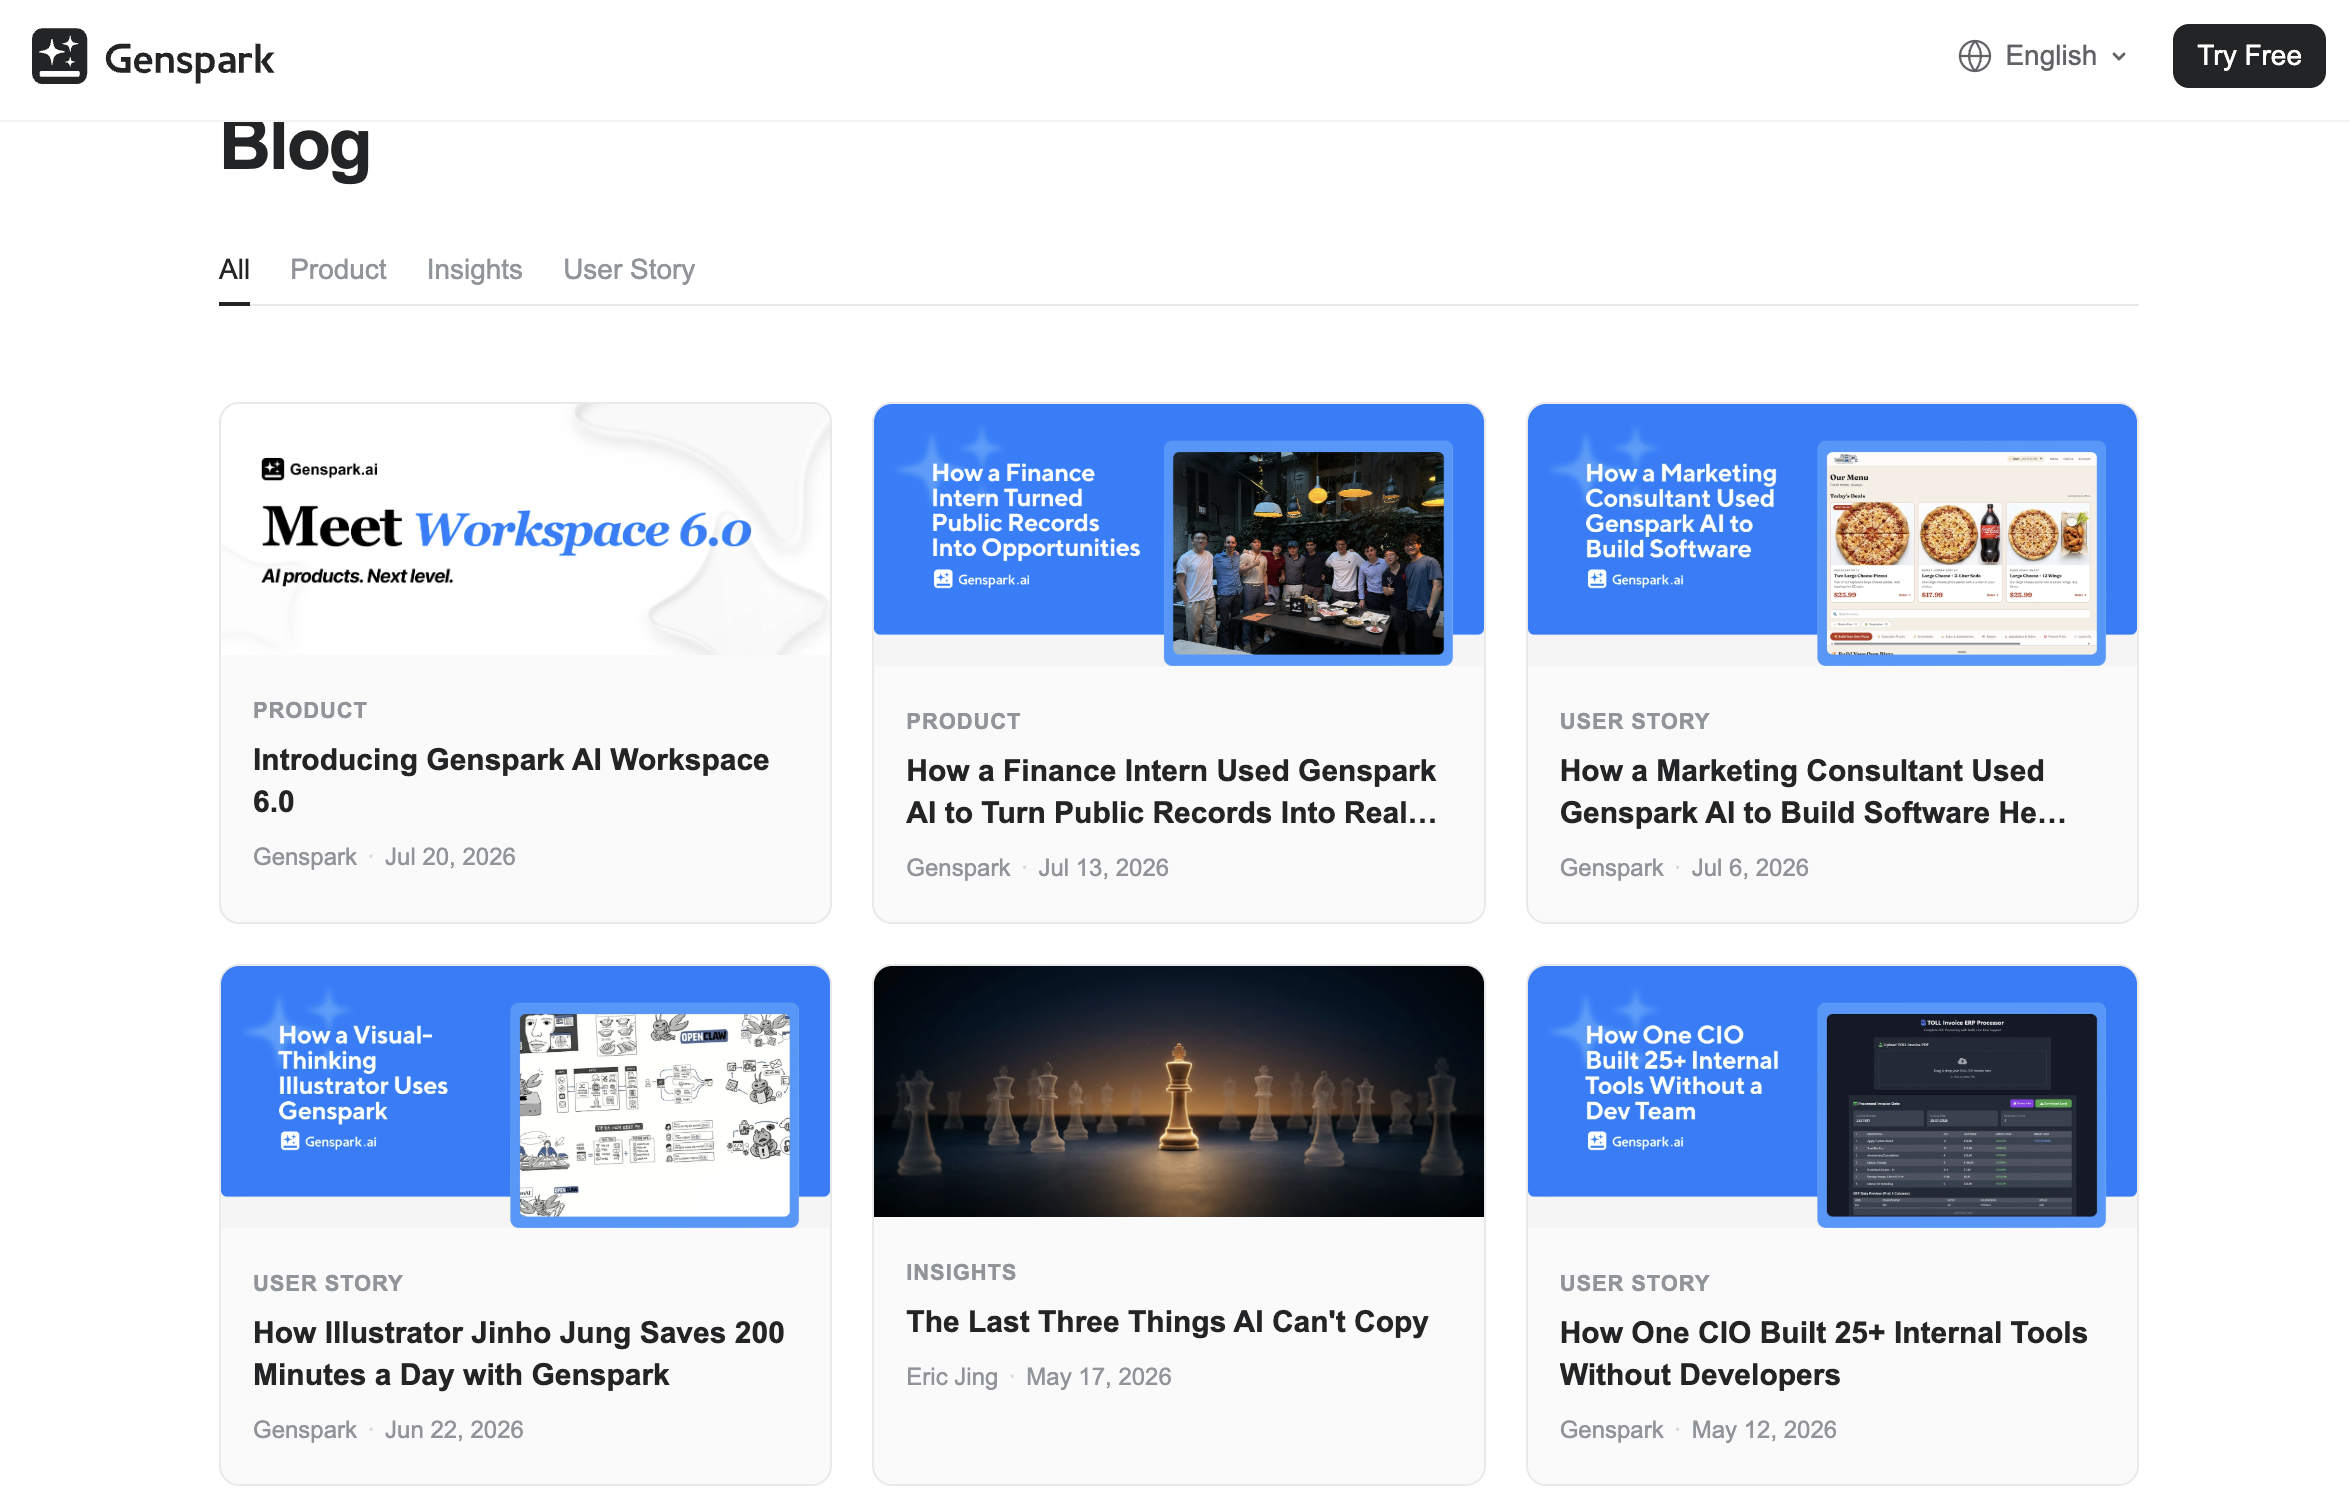
Task: Switch to the User Story tab
Action: point(629,269)
